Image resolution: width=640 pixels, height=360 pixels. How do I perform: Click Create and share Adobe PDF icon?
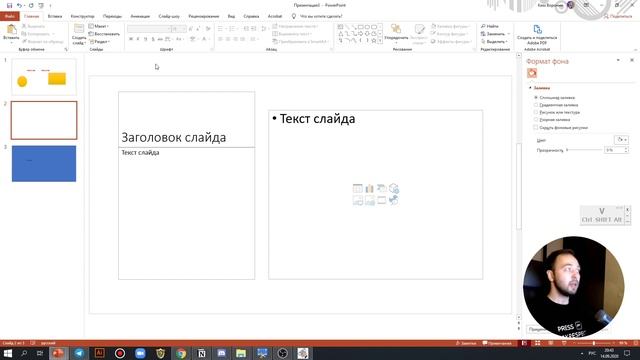537,29
